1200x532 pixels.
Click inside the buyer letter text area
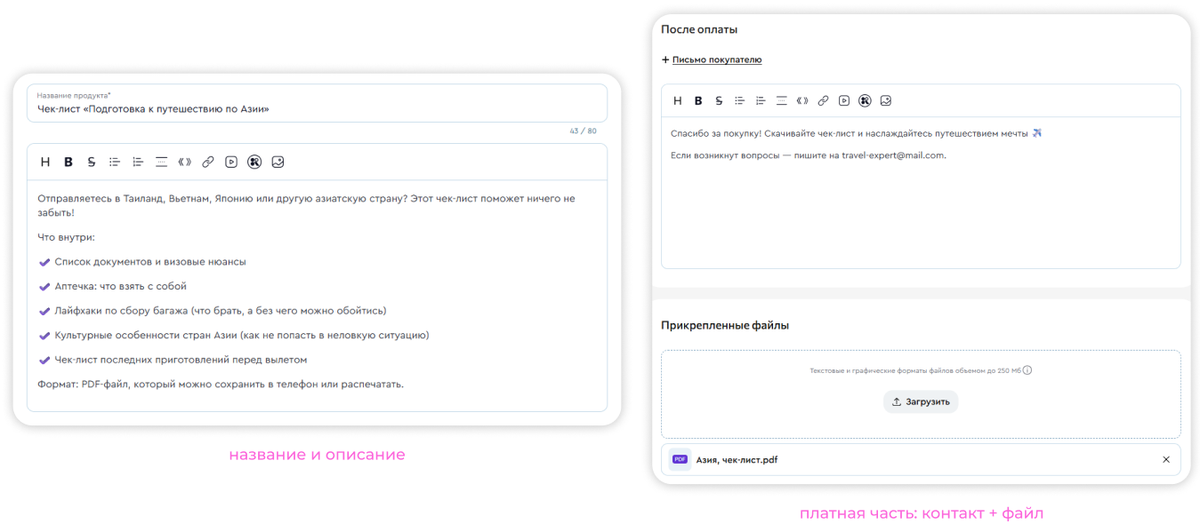pyautogui.click(x=921, y=192)
